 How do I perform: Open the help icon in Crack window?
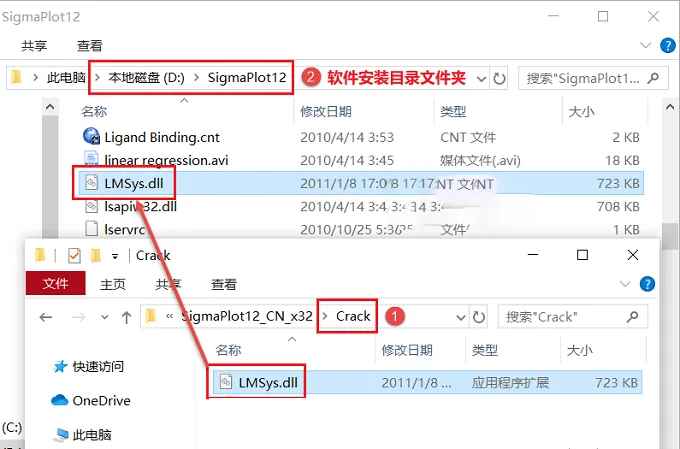[x=647, y=284]
